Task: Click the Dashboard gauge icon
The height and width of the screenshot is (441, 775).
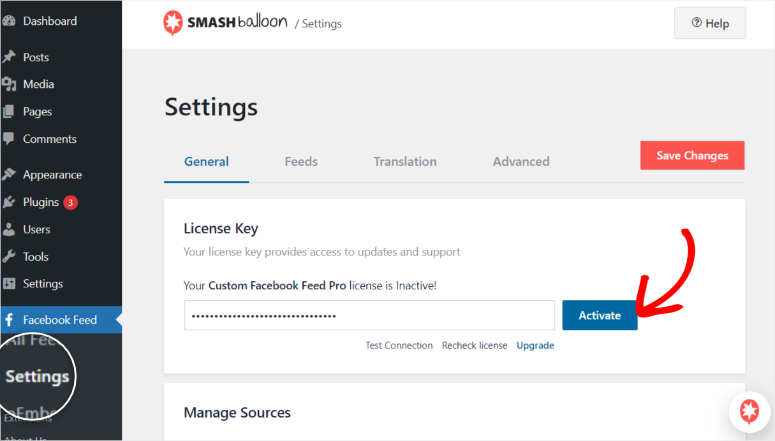Action: coord(8,21)
